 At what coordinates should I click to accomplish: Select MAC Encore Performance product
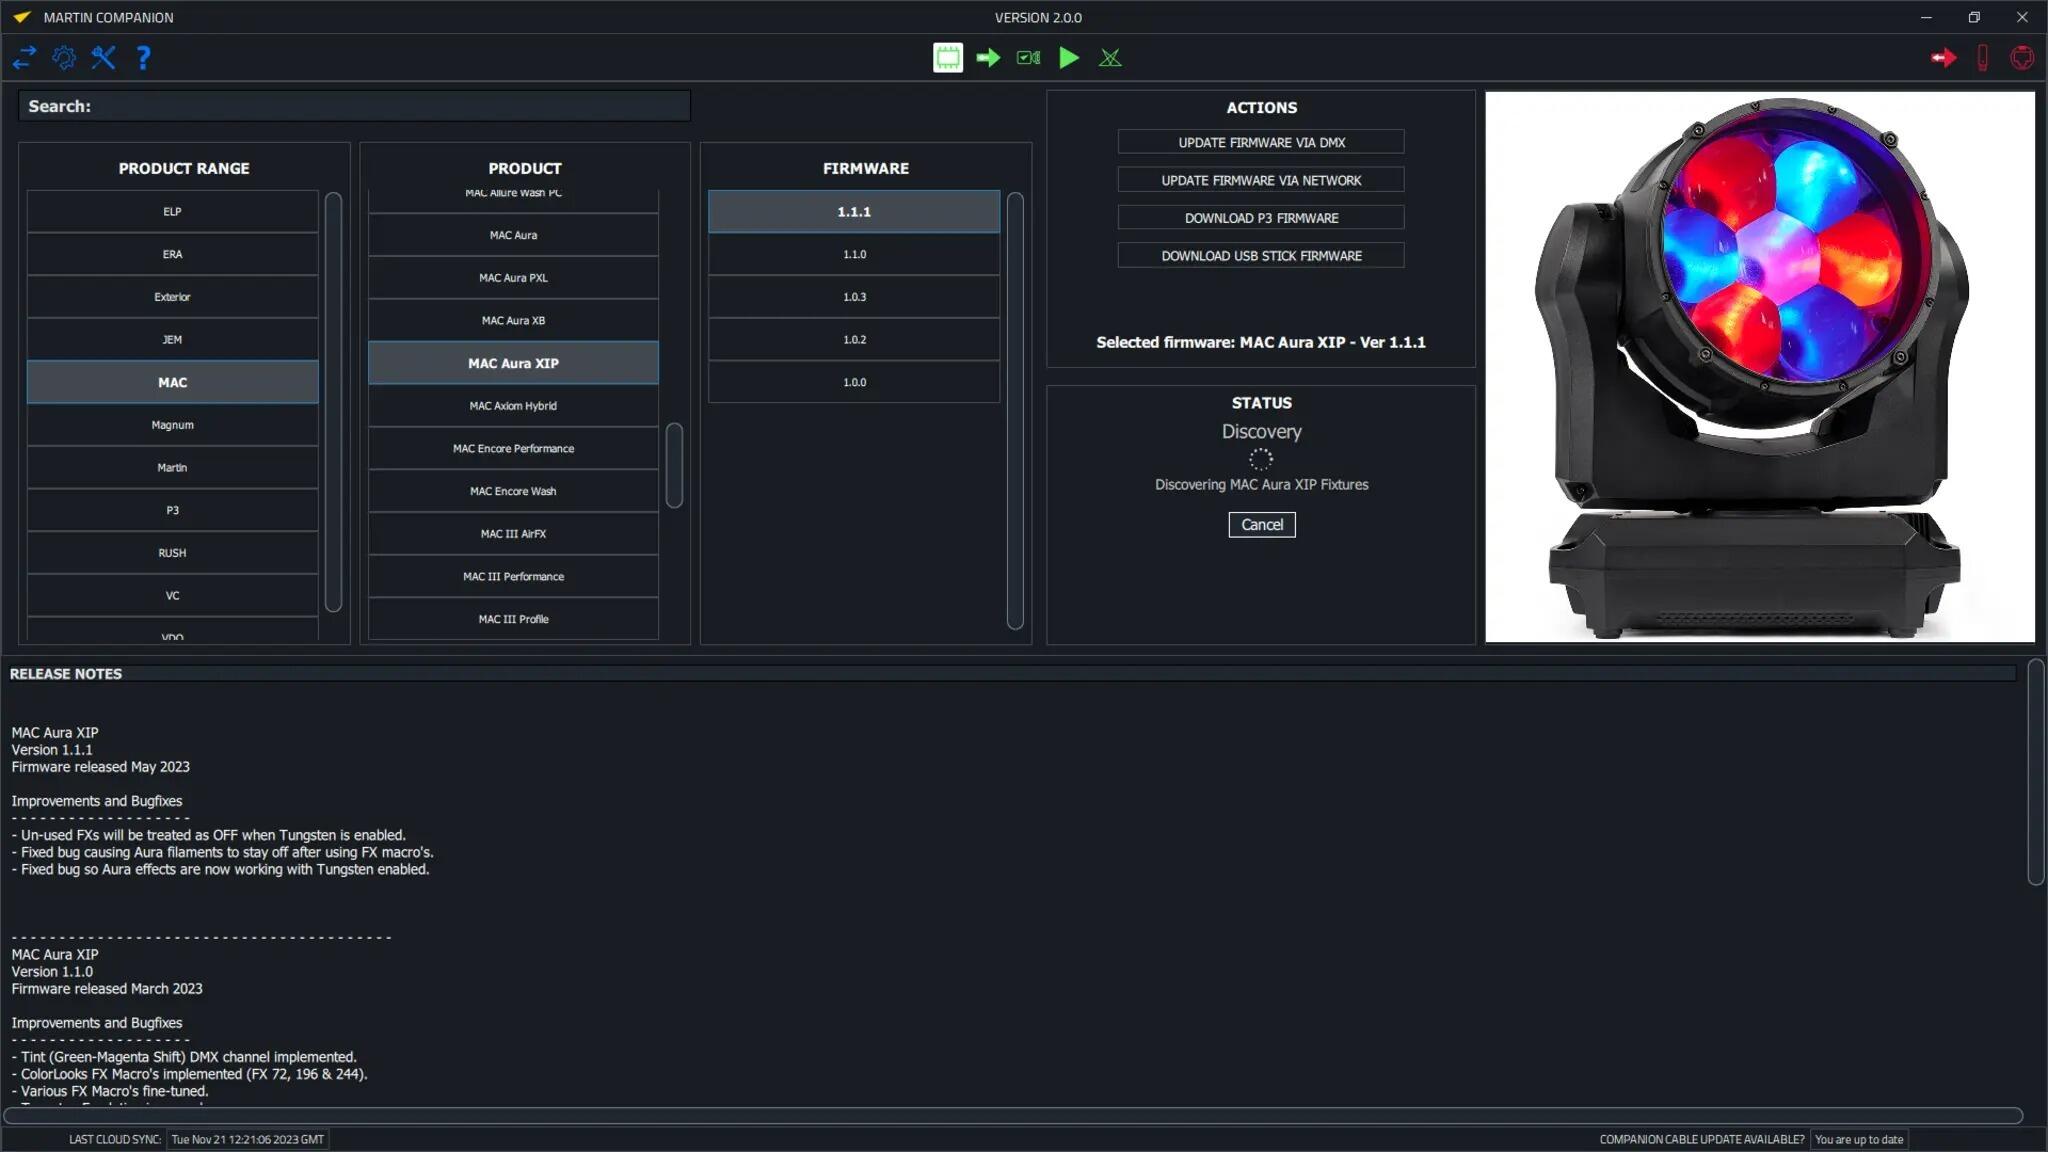(x=513, y=449)
